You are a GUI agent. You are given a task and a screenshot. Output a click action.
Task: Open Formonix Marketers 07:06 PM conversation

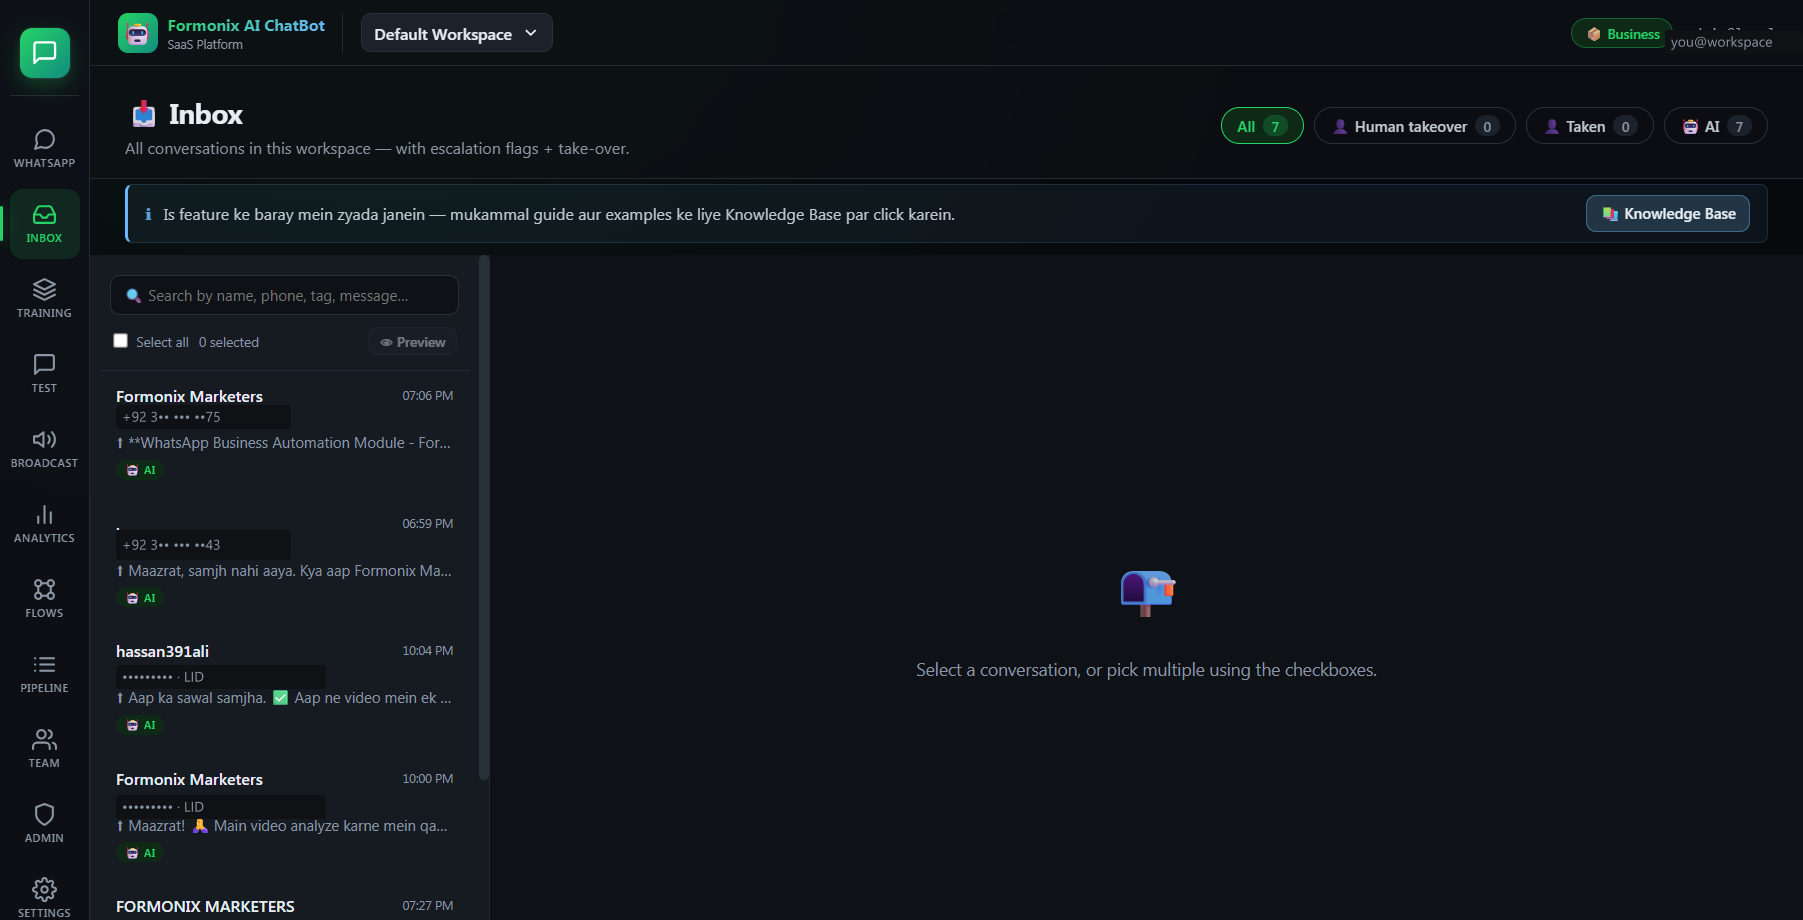[x=285, y=434]
